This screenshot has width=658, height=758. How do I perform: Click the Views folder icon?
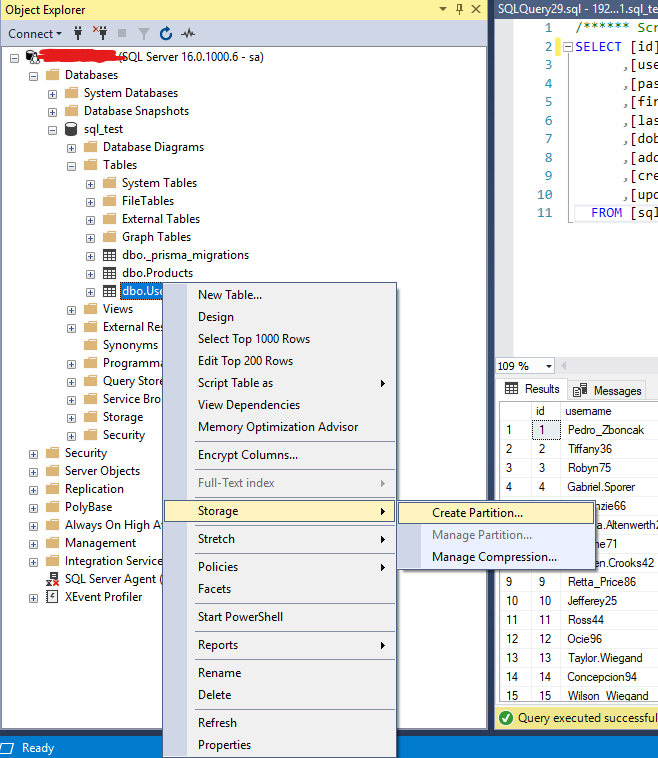click(90, 309)
